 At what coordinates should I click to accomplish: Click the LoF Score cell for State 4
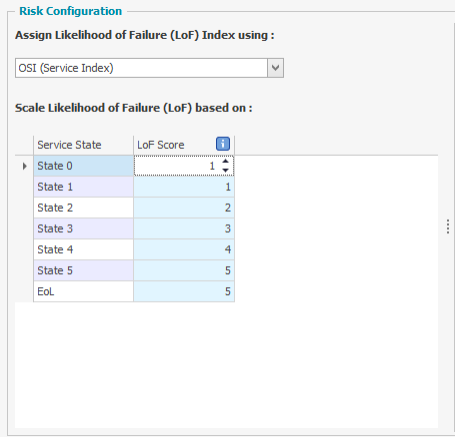pos(184,249)
